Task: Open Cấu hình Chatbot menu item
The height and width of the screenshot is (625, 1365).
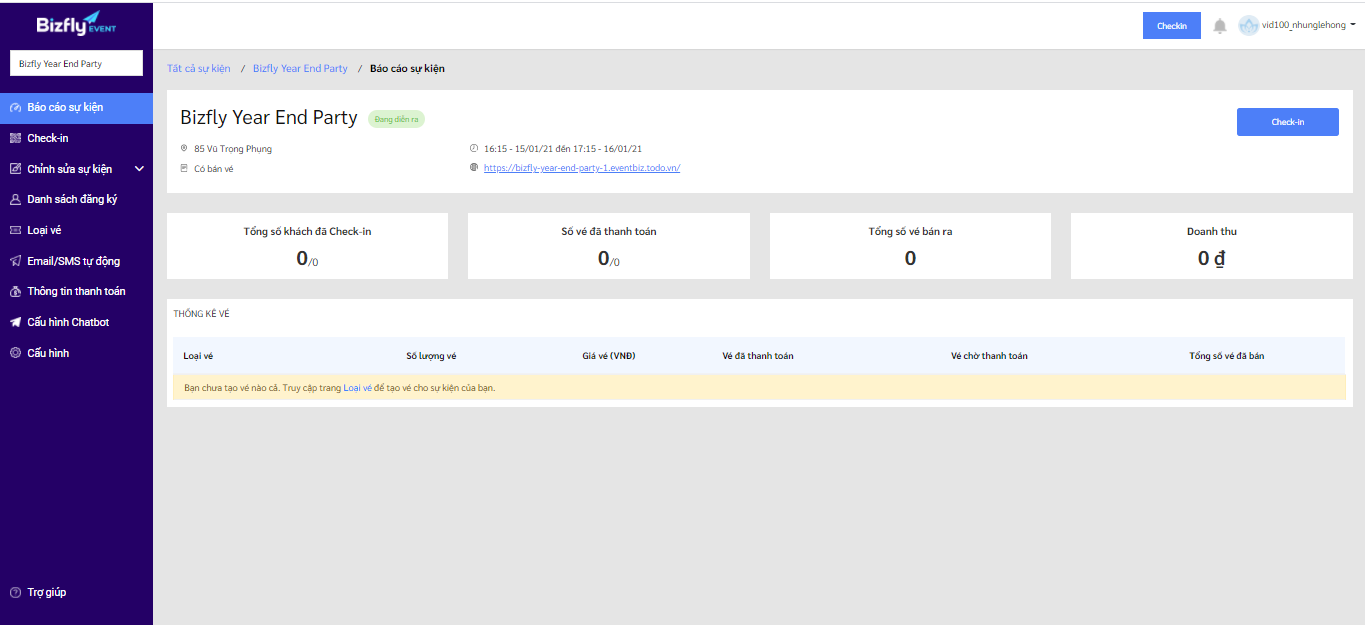Action: point(76,322)
